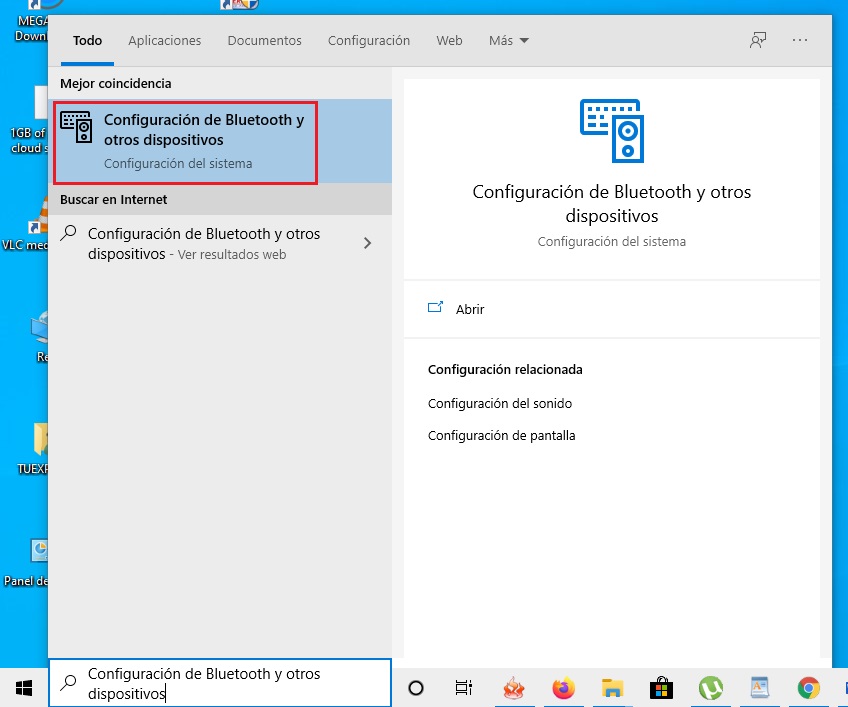
Task: Open Configuración del sonido related setting
Action: (499, 403)
